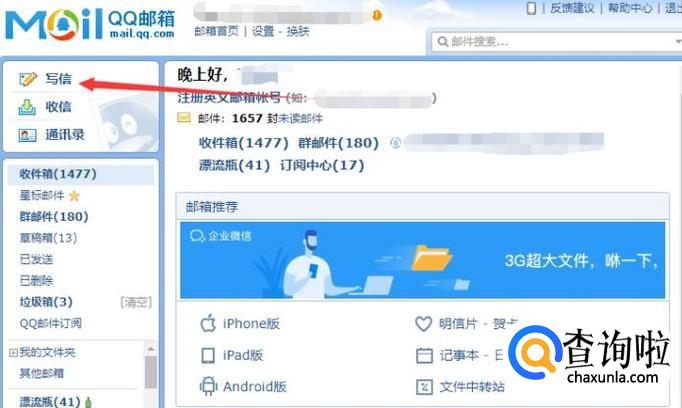
Task: Click the Android robot icon
Action: [x=208, y=386]
